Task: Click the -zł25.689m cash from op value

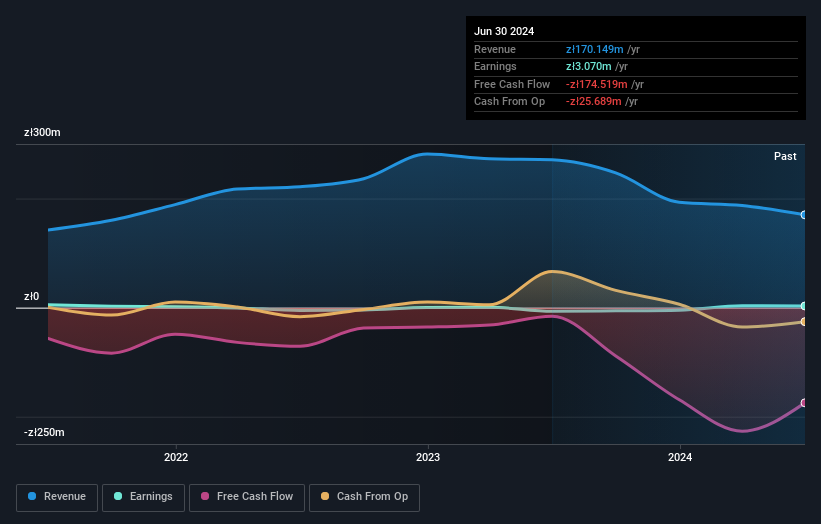Action: point(594,102)
